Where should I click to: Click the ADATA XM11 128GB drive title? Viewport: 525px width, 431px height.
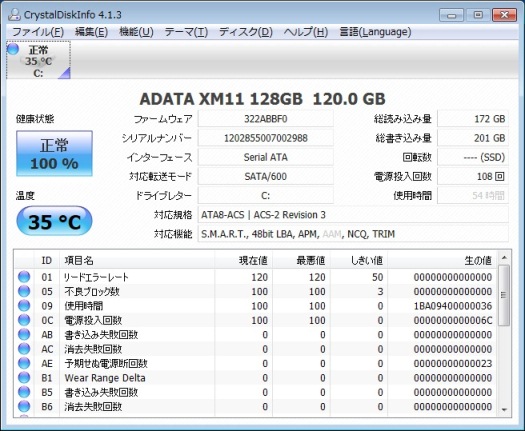point(221,99)
